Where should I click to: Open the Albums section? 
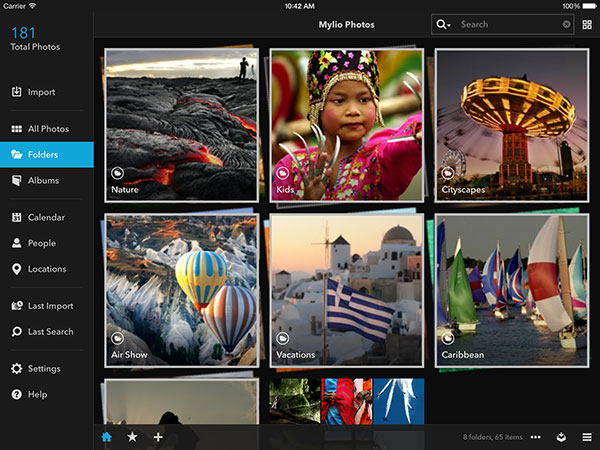pyautogui.click(x=47, y=180)
